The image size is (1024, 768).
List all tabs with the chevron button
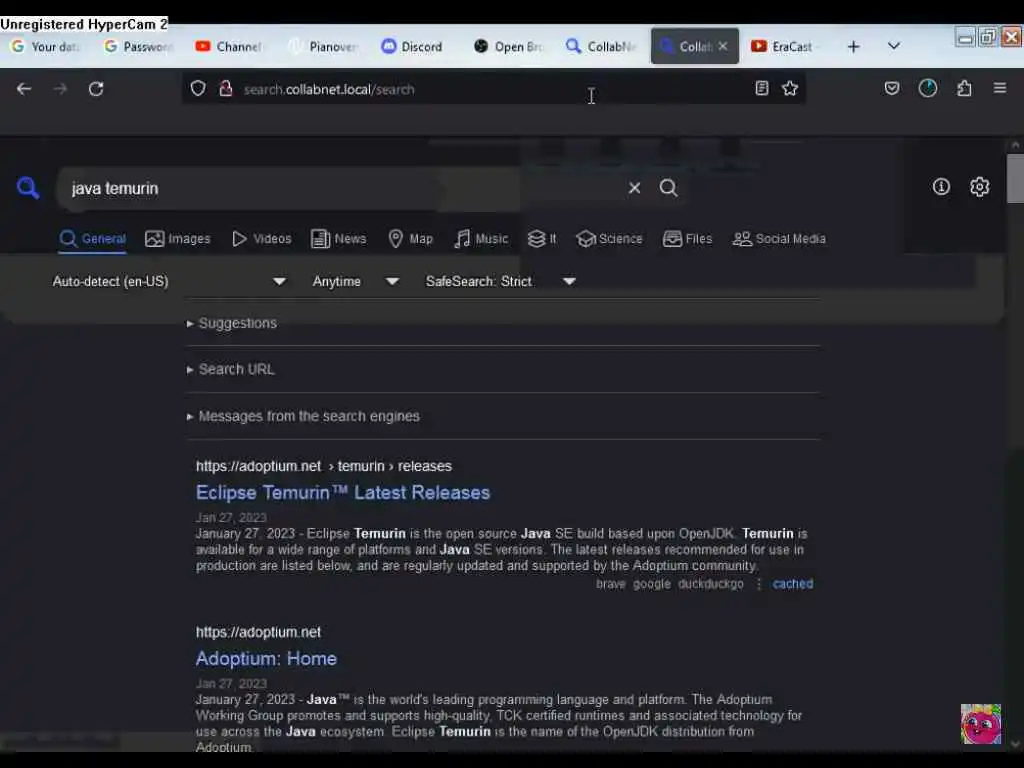[x=894, y=46]
